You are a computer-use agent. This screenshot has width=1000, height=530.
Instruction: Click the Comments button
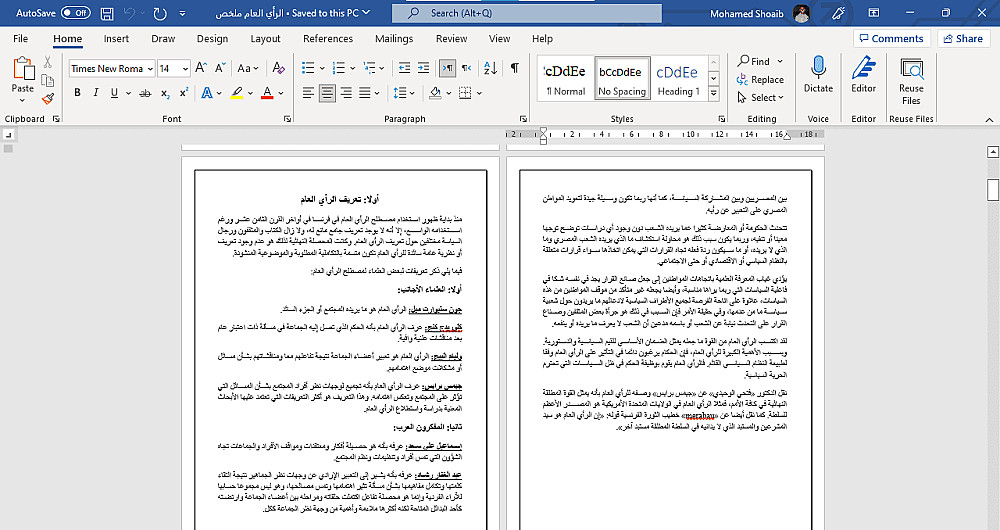click(x=892, y=38)
